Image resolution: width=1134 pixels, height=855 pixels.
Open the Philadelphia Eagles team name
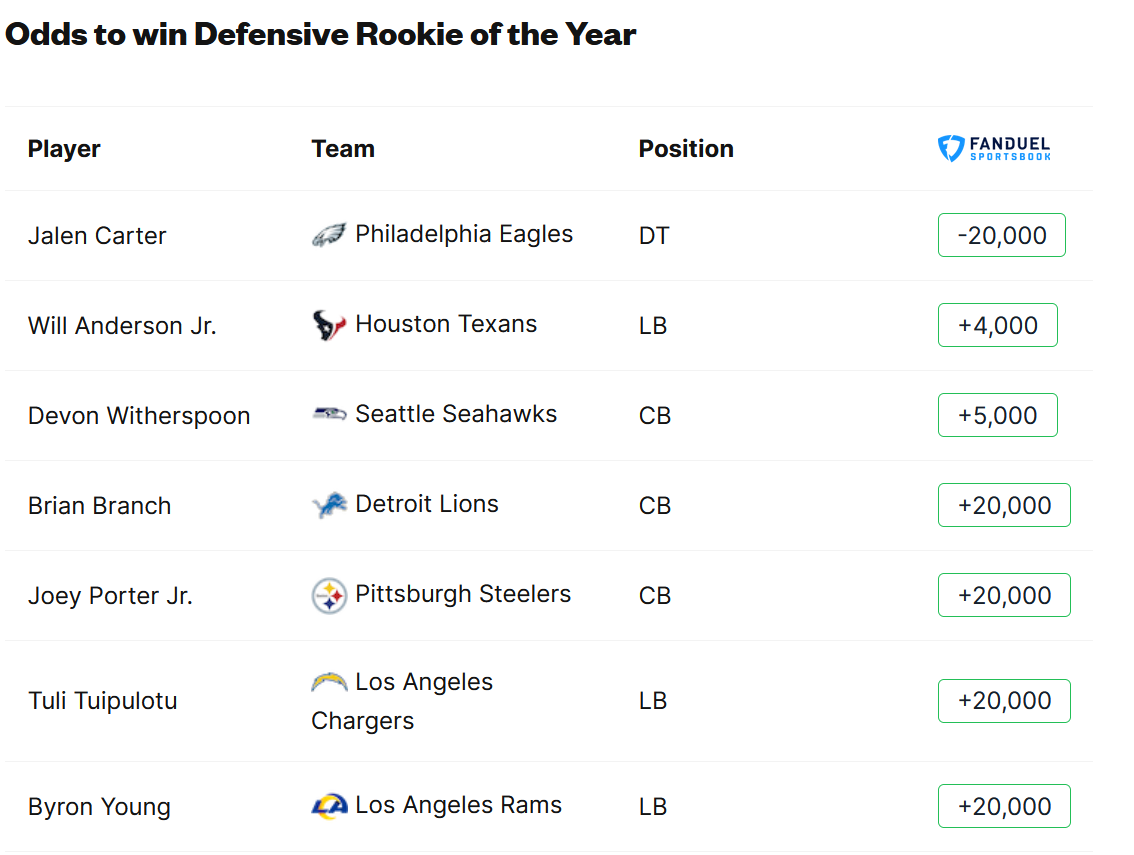pos(464,234)
